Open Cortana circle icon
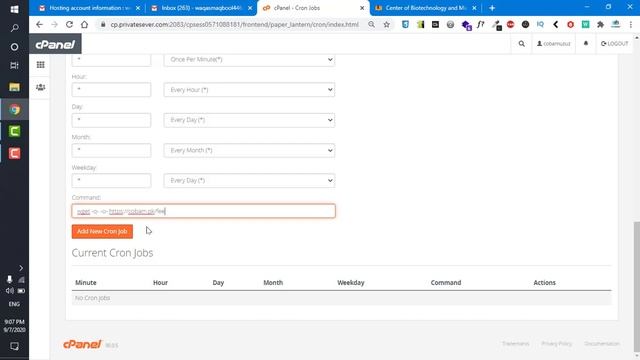 pyautogui.click(x=14, y=47)
